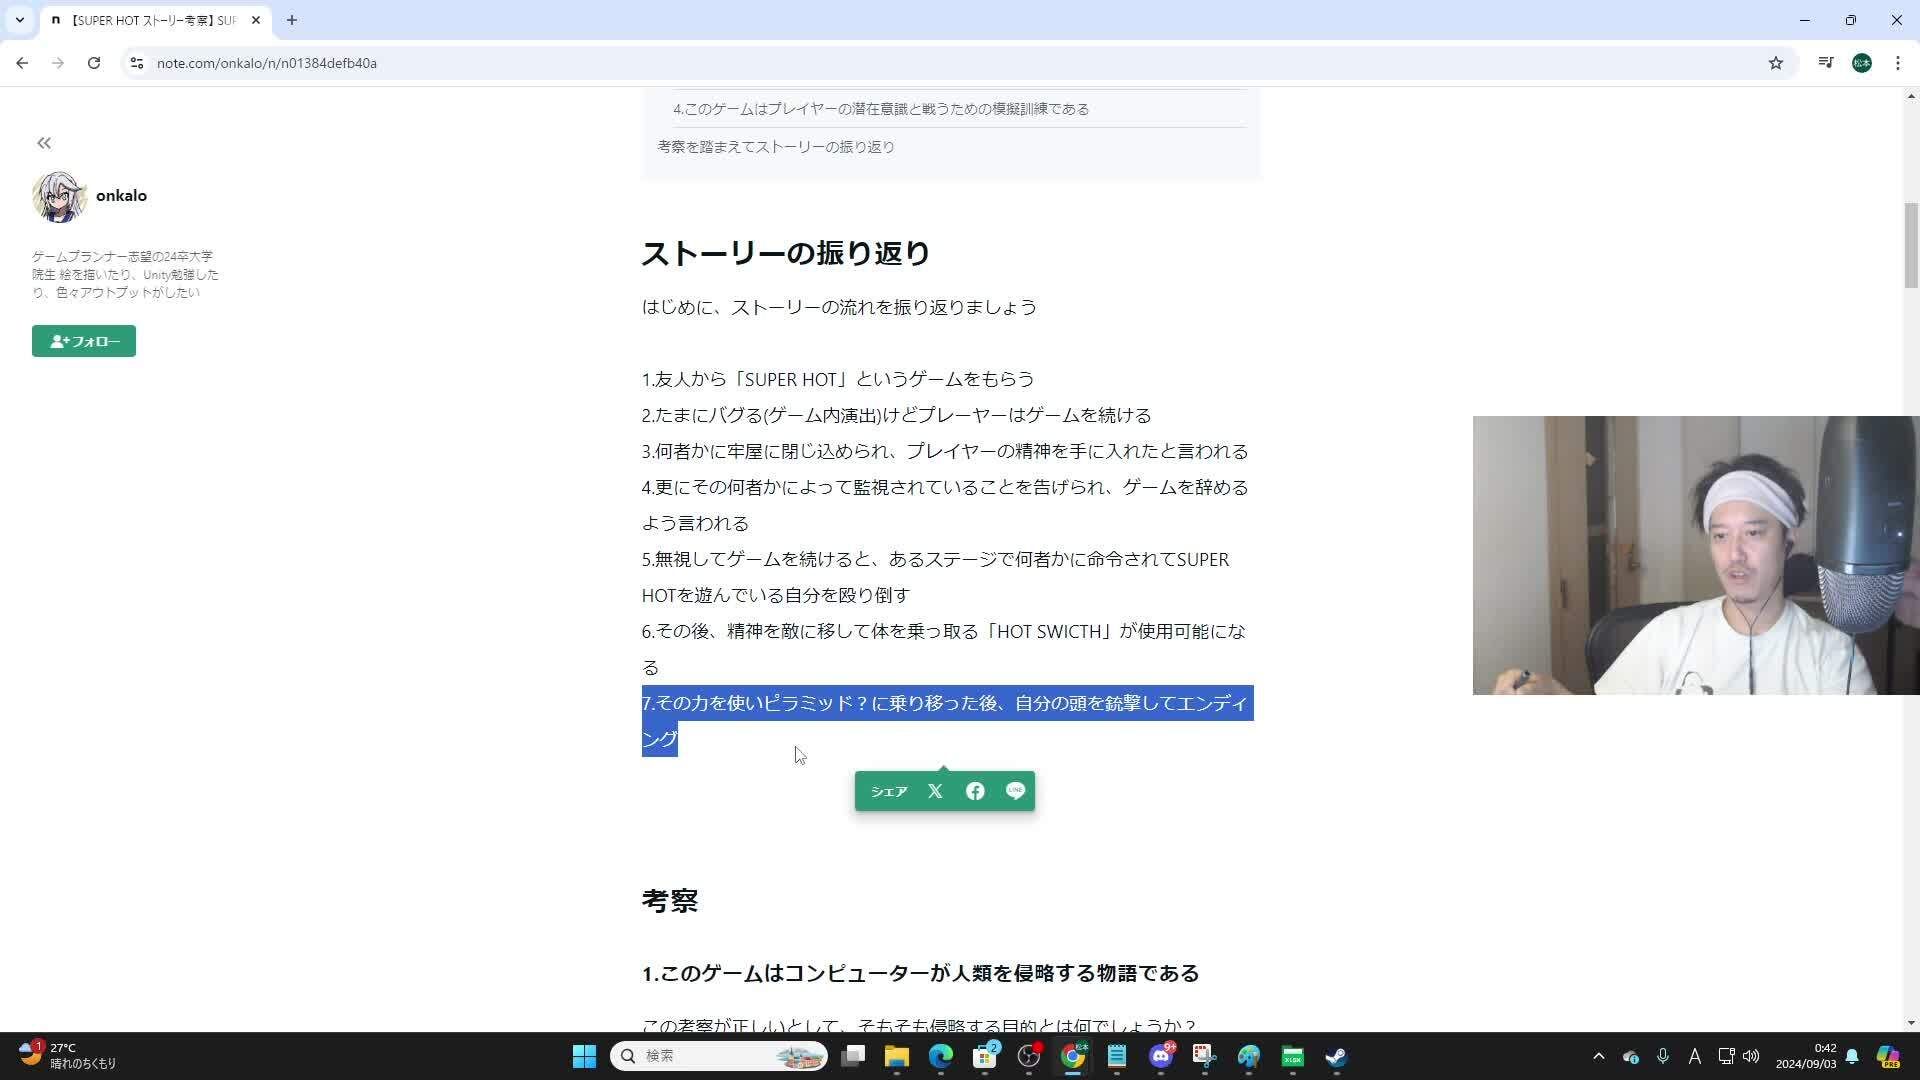
Task: Share selection on LINE
Action: [1015, 791]
